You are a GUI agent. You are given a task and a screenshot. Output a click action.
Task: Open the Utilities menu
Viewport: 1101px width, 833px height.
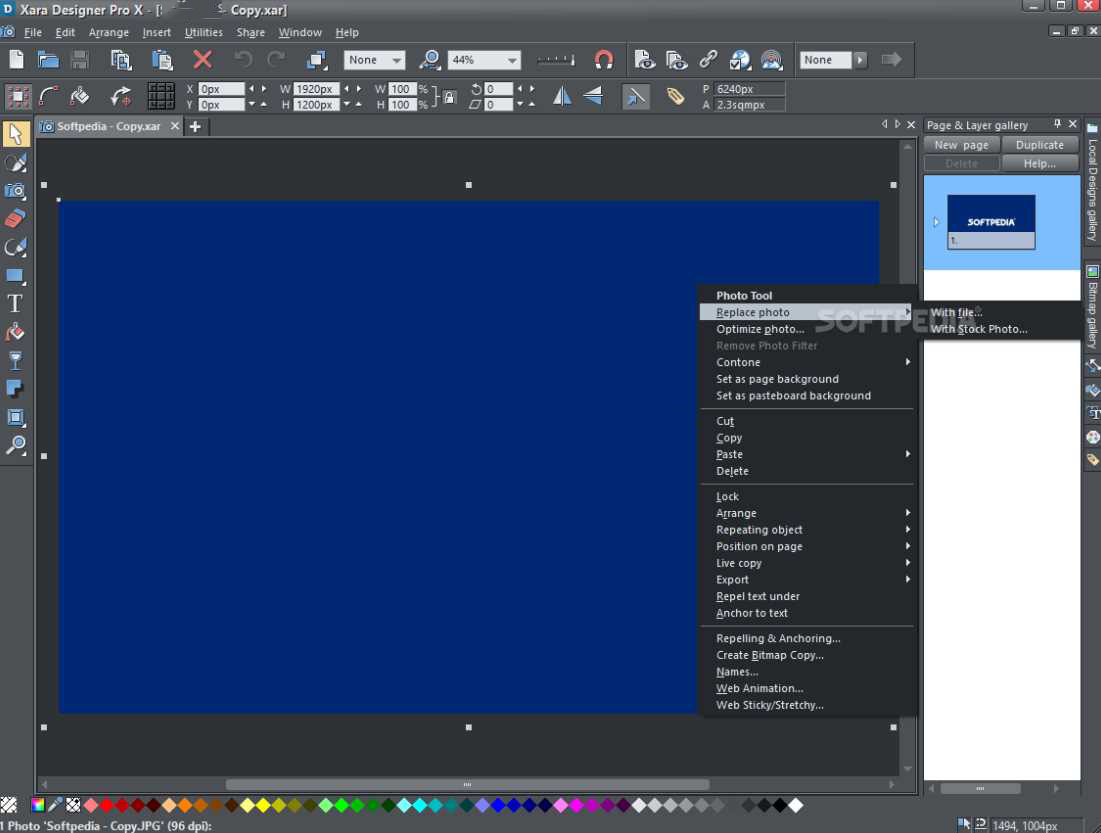203,32
